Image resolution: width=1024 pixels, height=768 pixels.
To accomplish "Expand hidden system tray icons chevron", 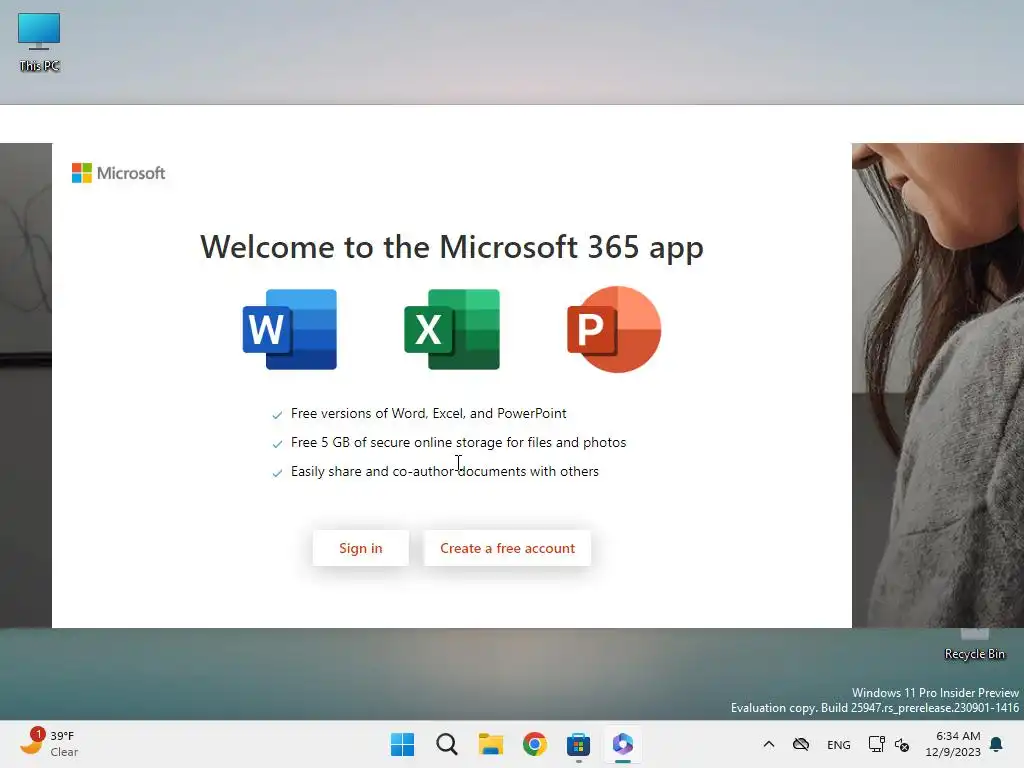I will tap(769, 744).
